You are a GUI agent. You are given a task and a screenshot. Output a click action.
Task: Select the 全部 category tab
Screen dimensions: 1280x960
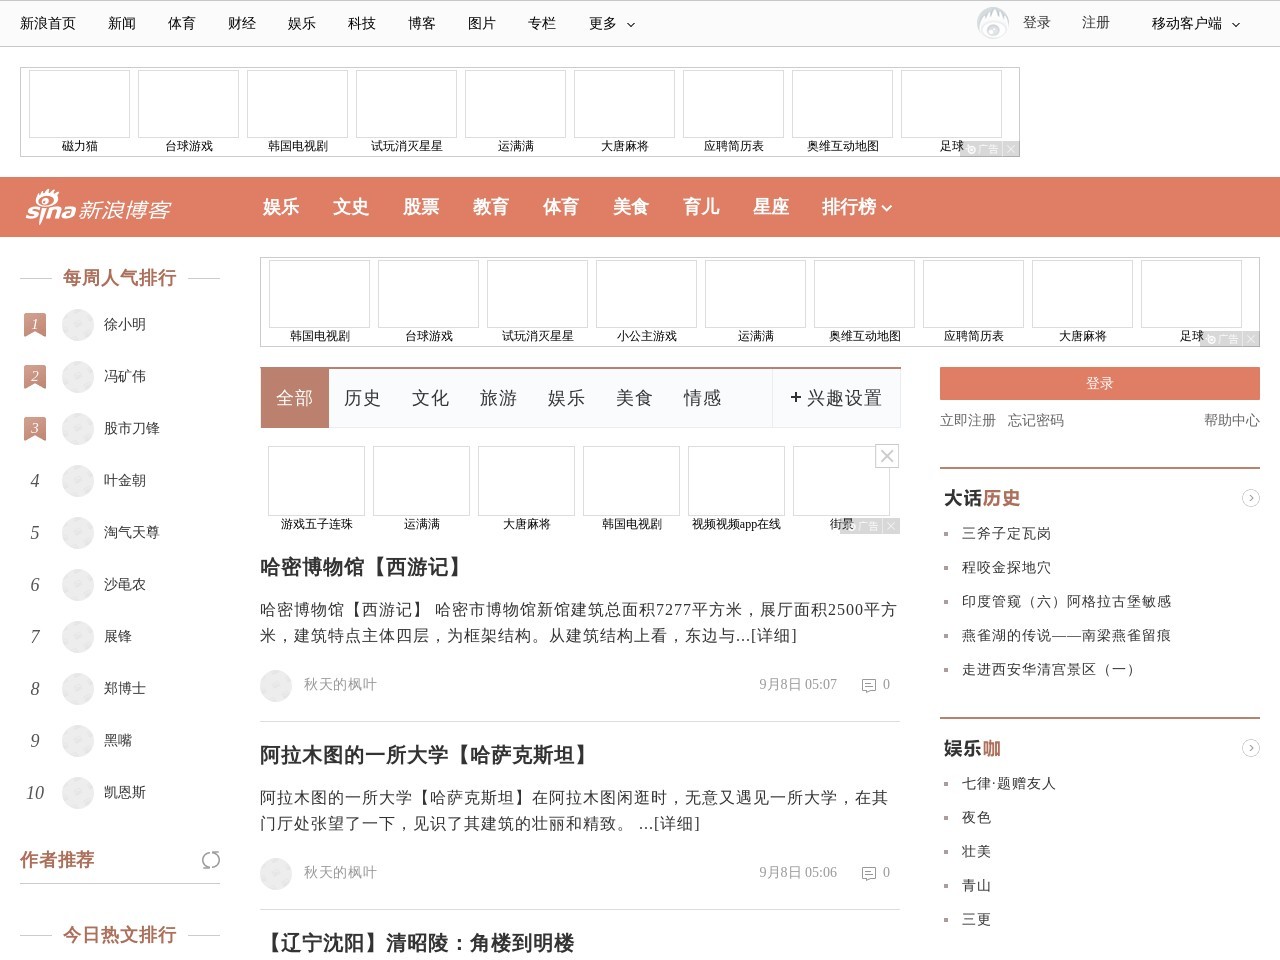click(x=294, y=398)
